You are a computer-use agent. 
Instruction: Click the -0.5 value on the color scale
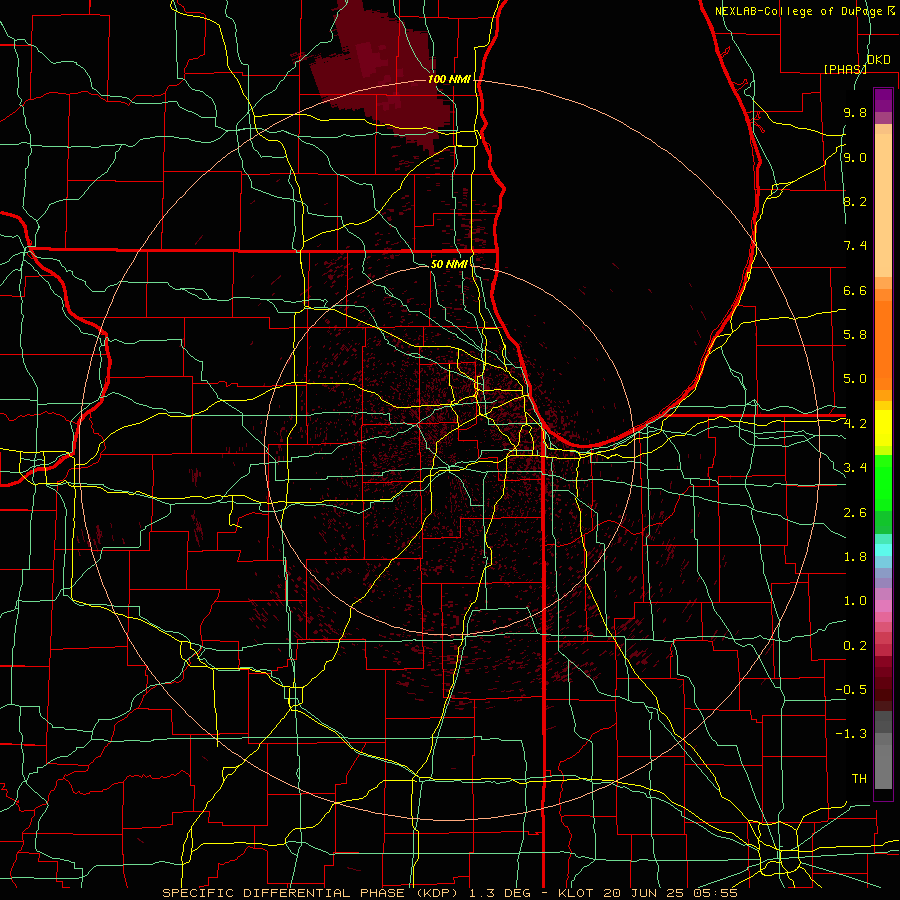click(851, 690)
